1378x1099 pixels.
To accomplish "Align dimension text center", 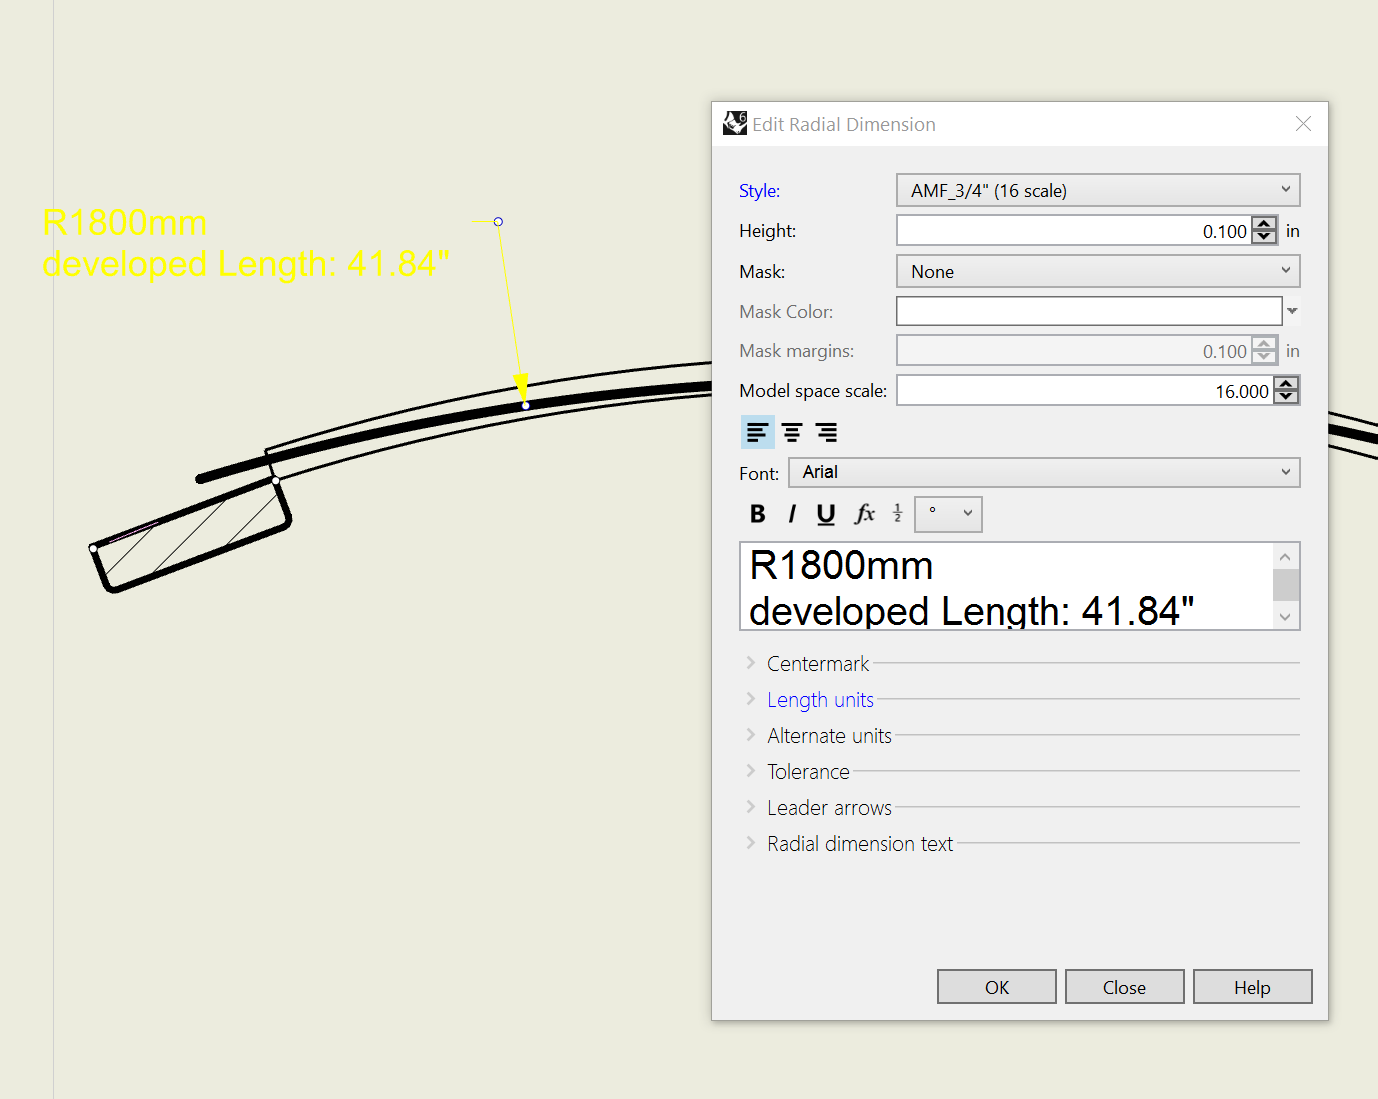I will [x=792, y=432].
